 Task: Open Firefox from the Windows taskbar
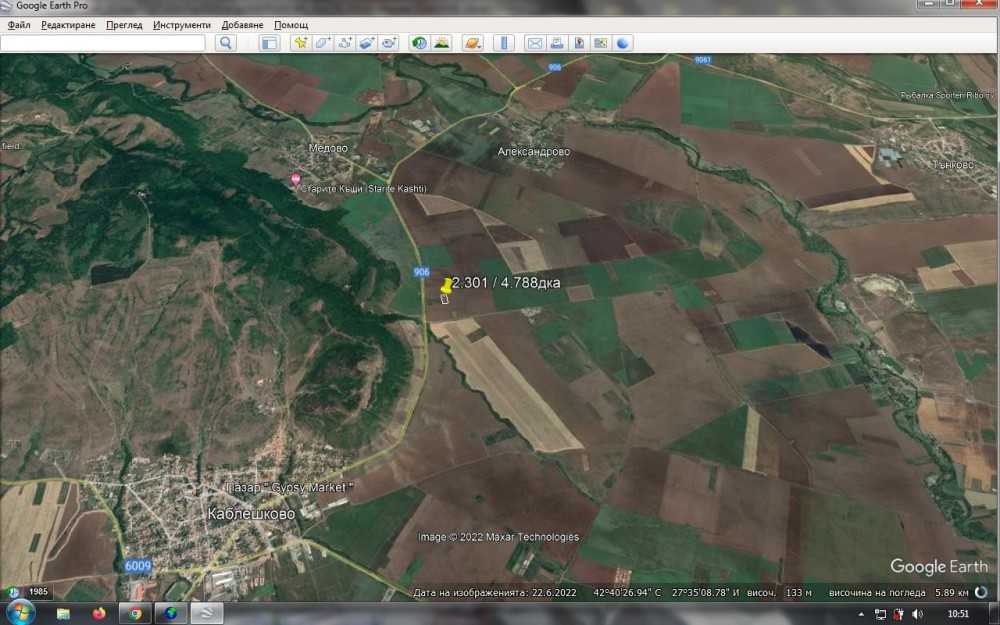(98, 613)
